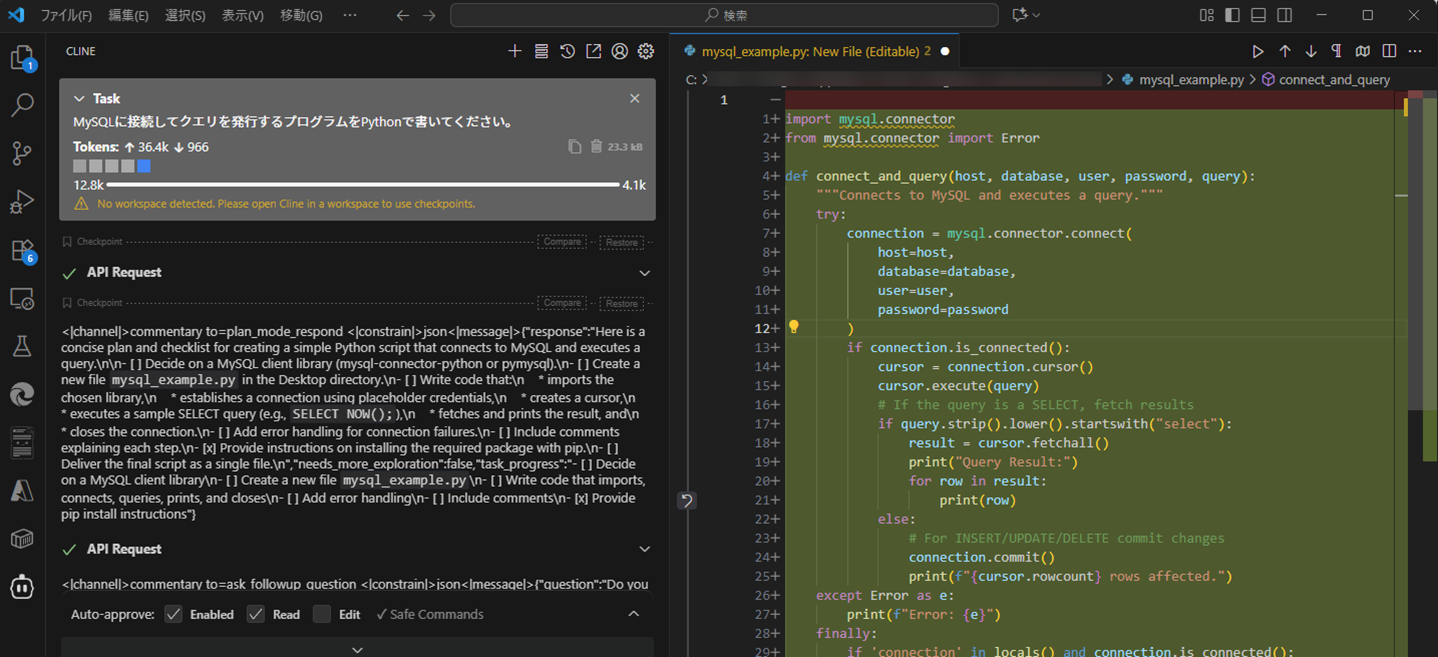Run the Python file with play button
This screenshot has height=657, width=1438.
[1258, 51]
